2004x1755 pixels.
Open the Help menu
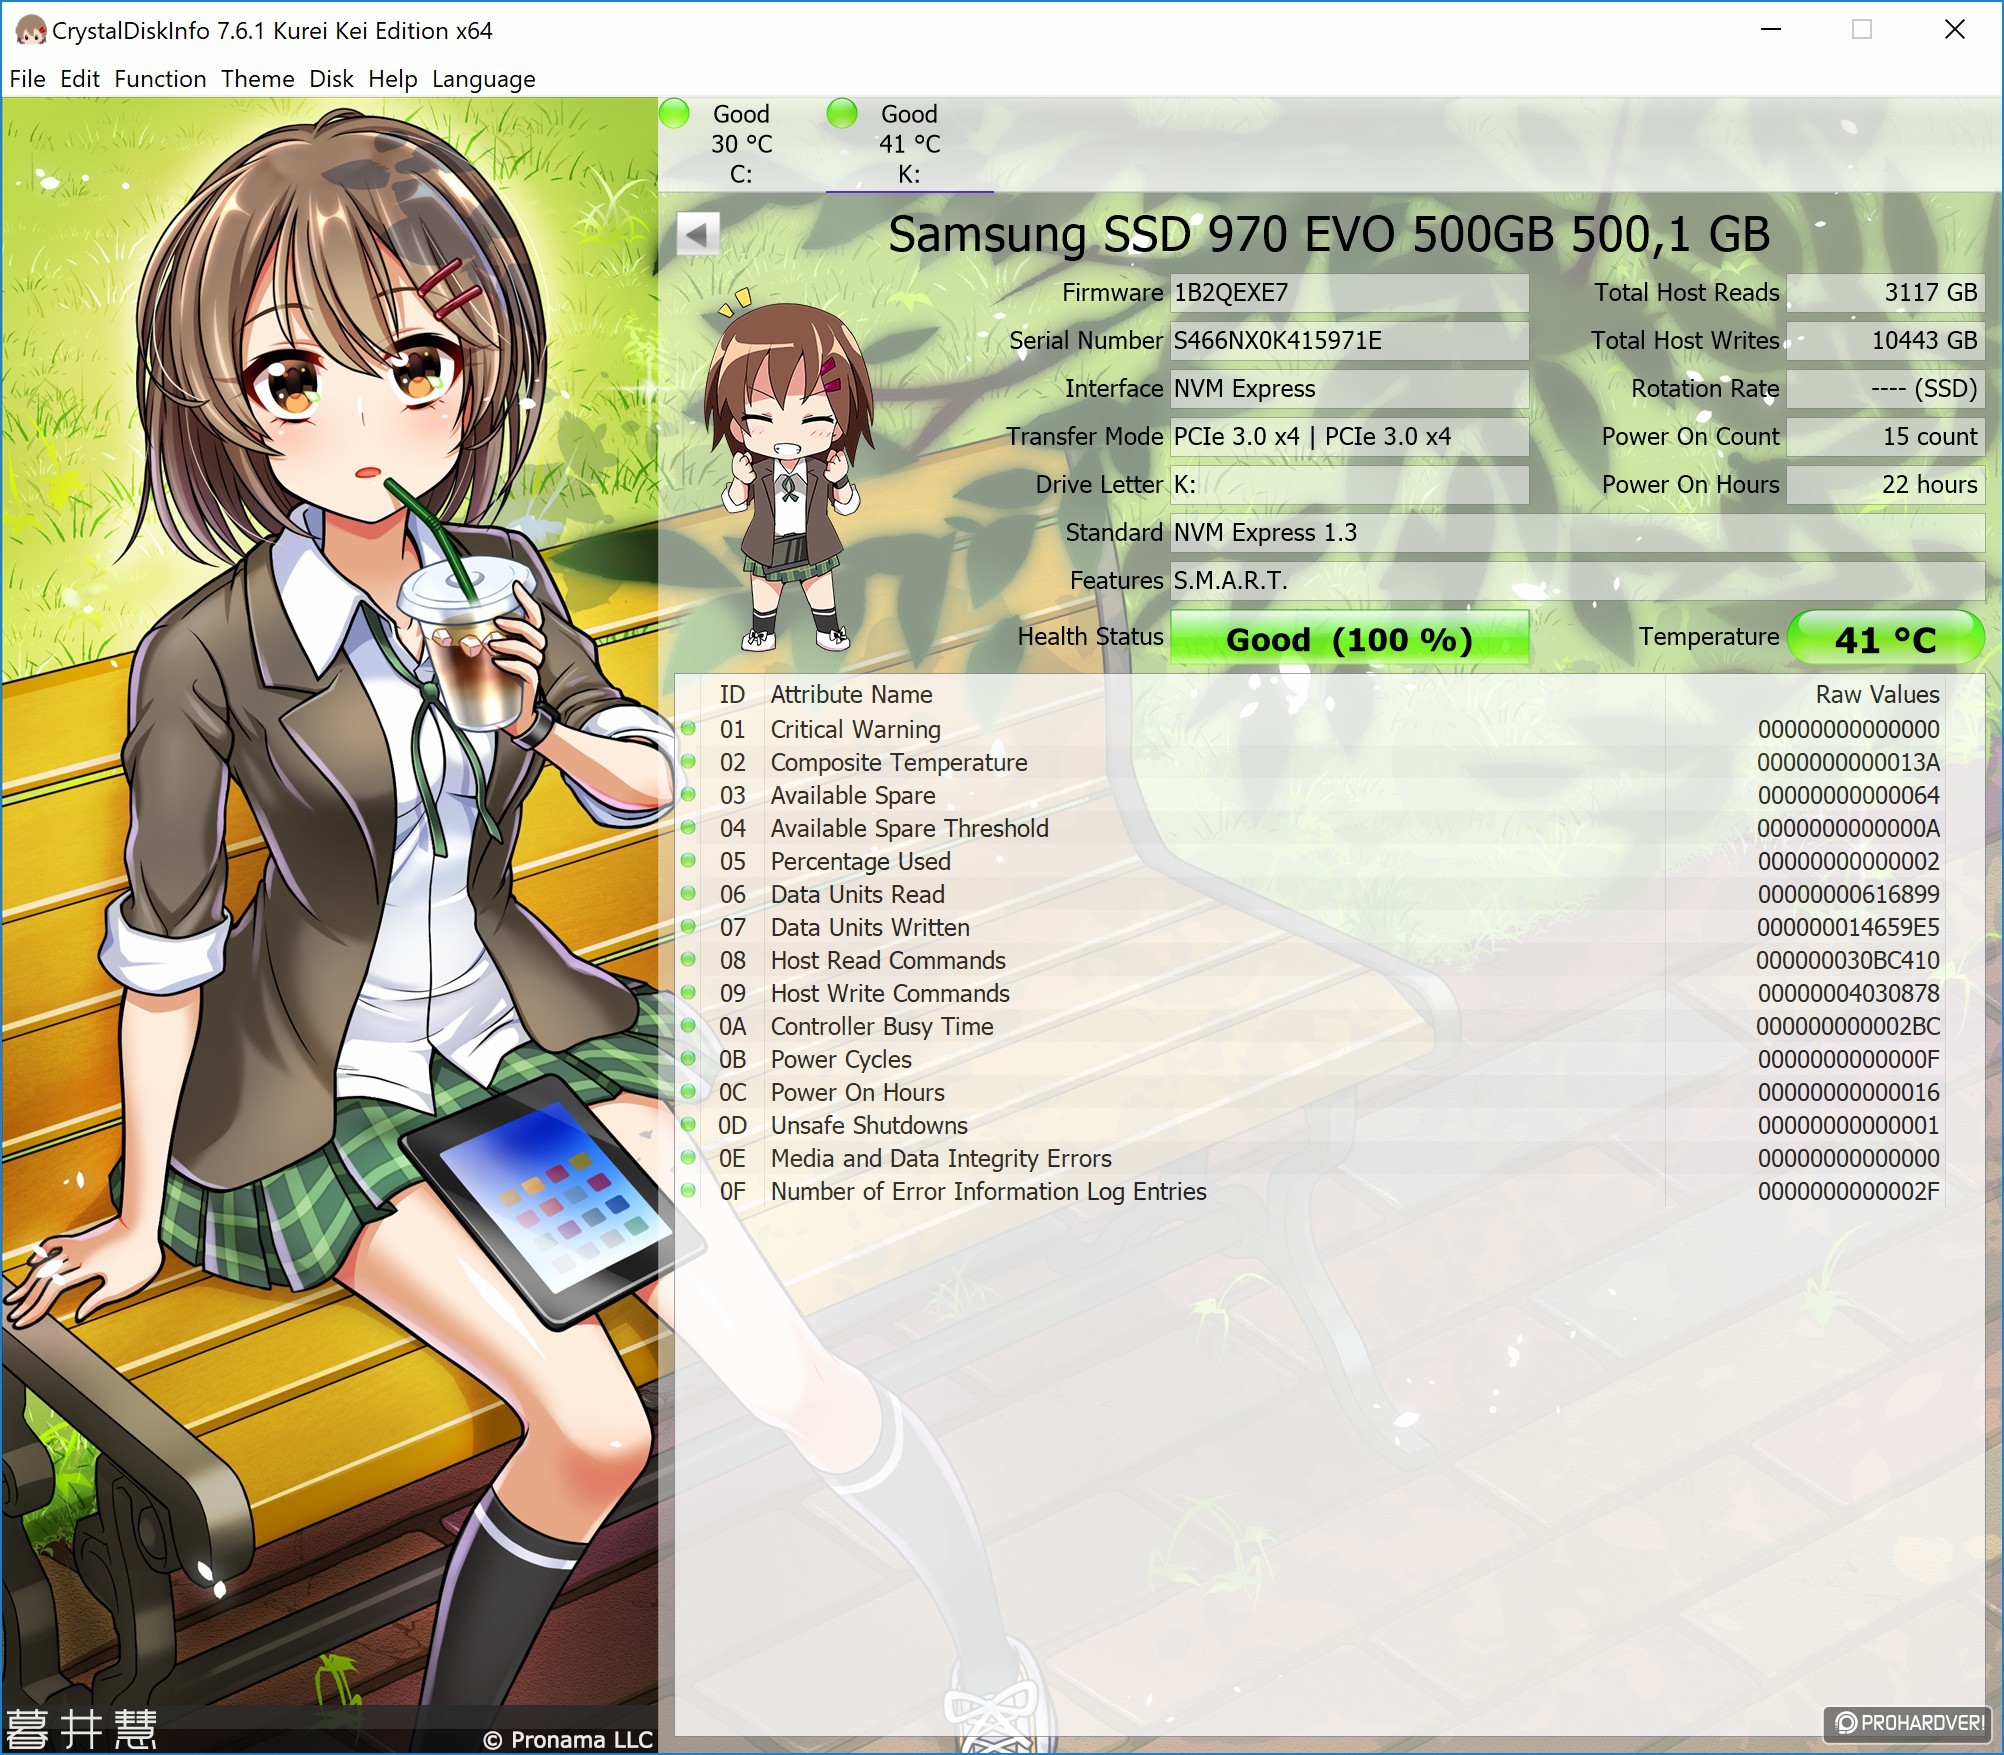click(x=393, y=79)
